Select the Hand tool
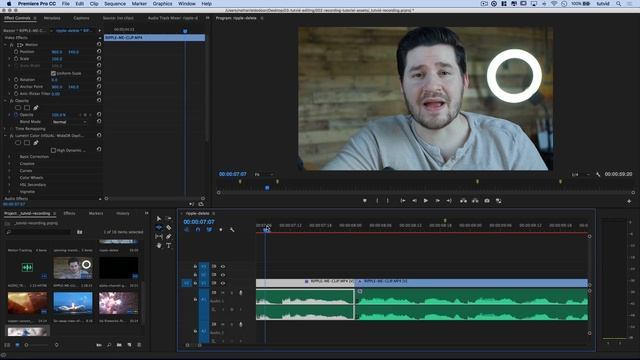Image resolution: width=640 pixels, height=360 pixels. coord(159,246)
